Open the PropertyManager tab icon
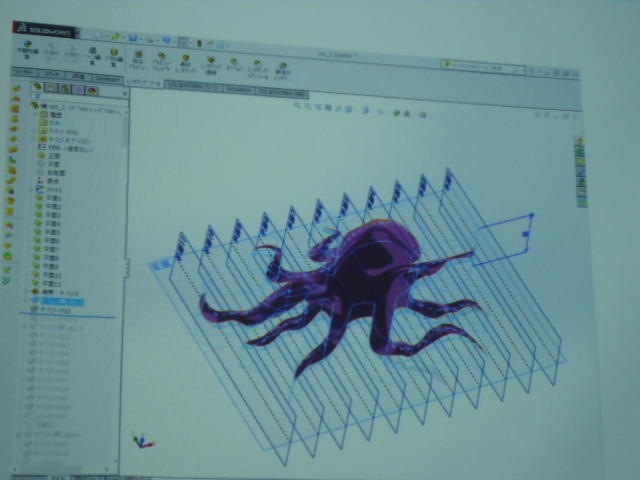 (51, 88)
